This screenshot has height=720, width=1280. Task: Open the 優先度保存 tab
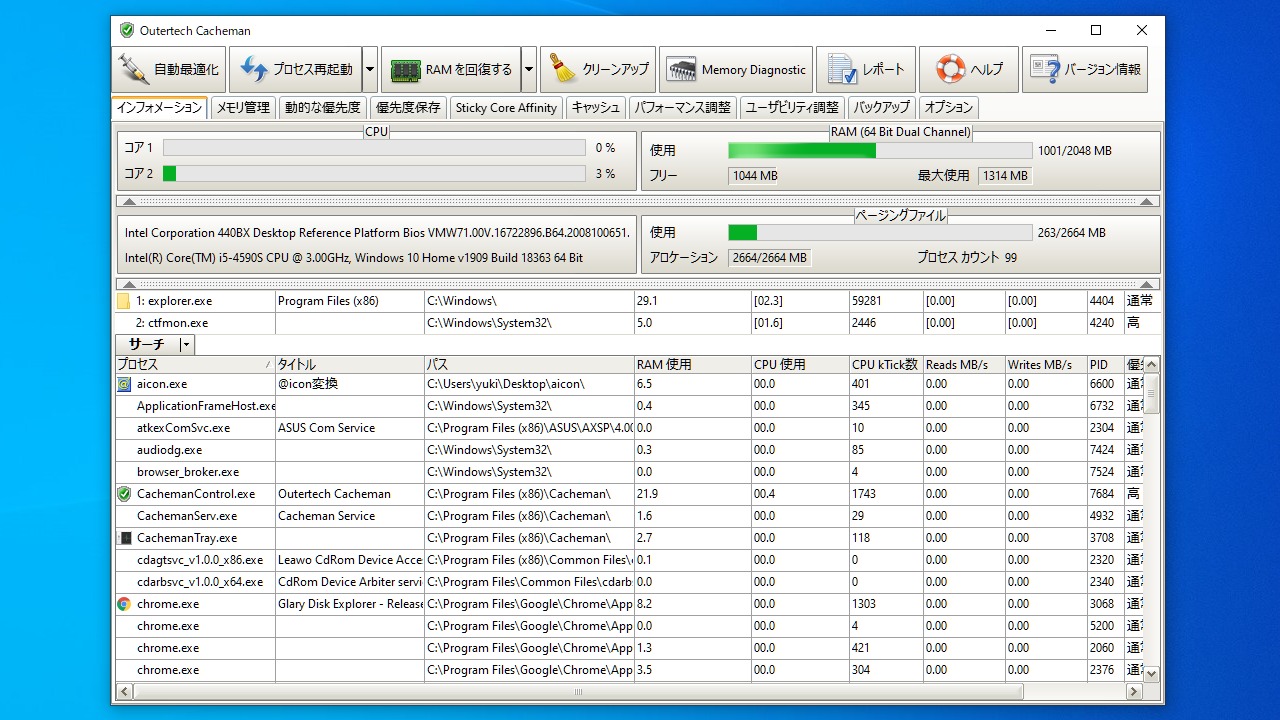point(408,108)
